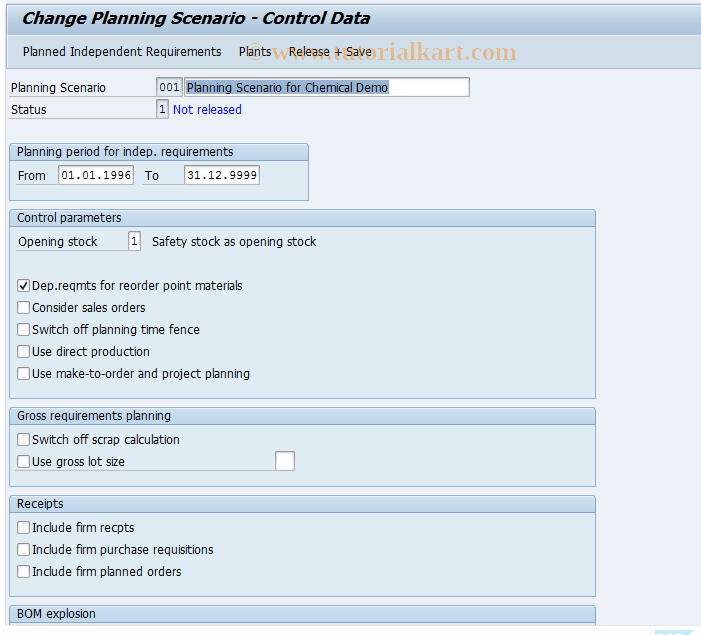Click the 'Status' label
Screen dimensions: 701x635
pos(29,110)
